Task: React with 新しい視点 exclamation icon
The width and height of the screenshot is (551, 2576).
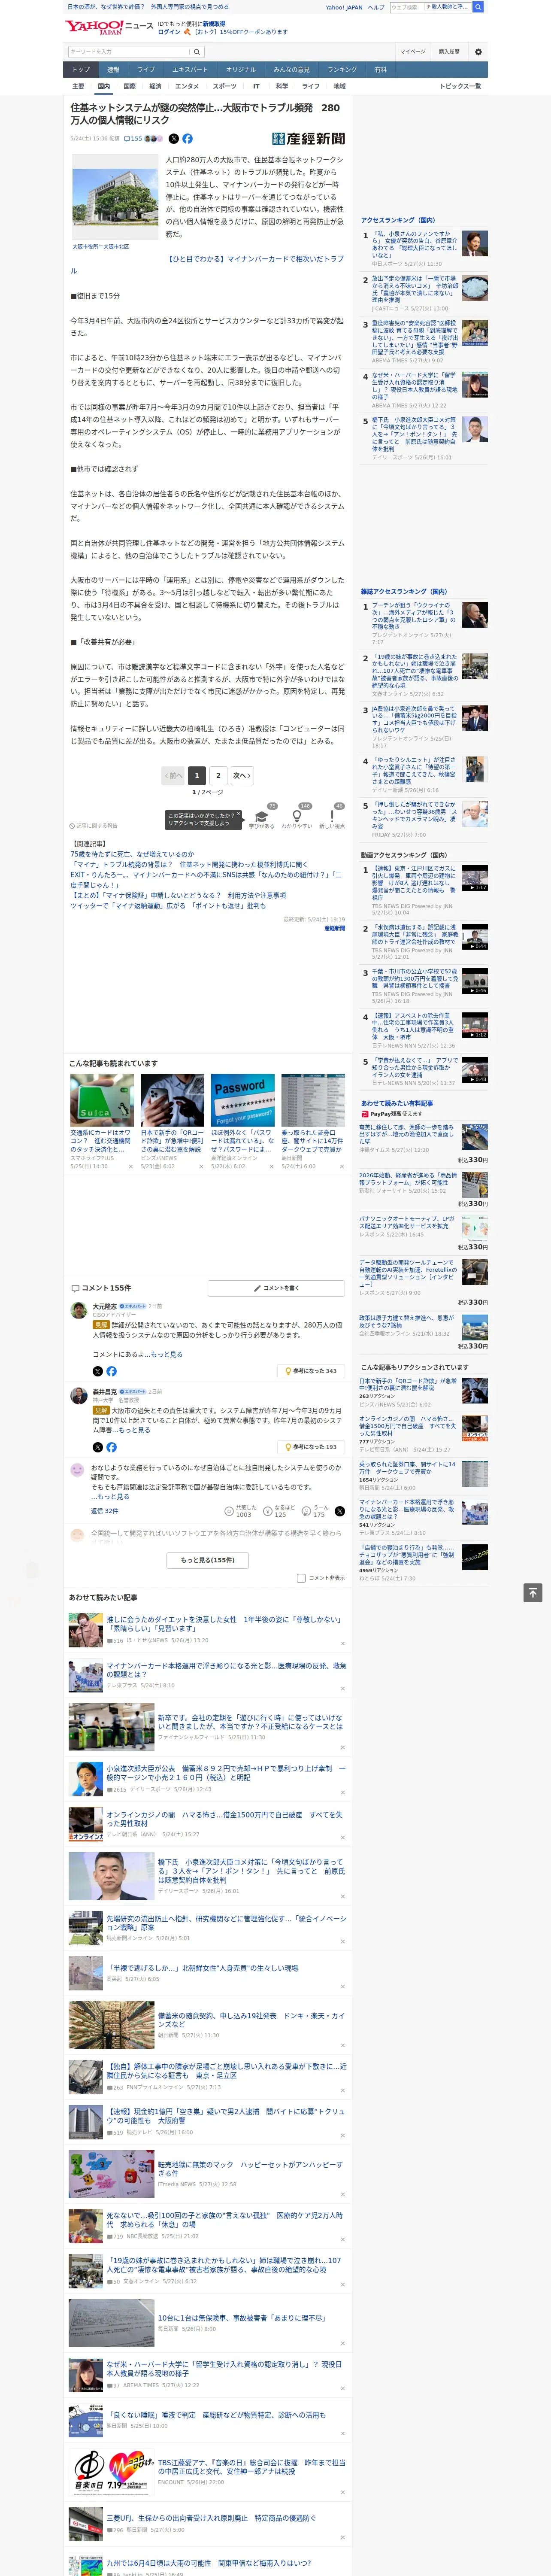Action: click(332, 817)
